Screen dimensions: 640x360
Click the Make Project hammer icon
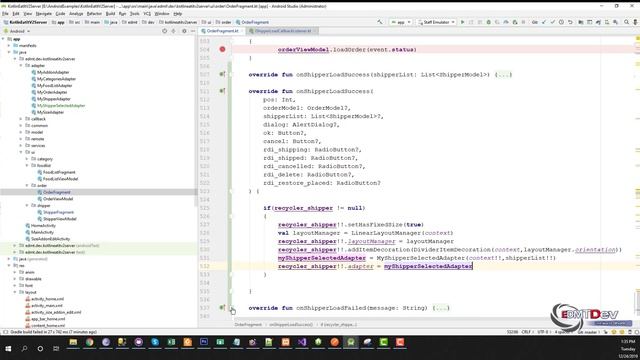[x=380, y=22]
